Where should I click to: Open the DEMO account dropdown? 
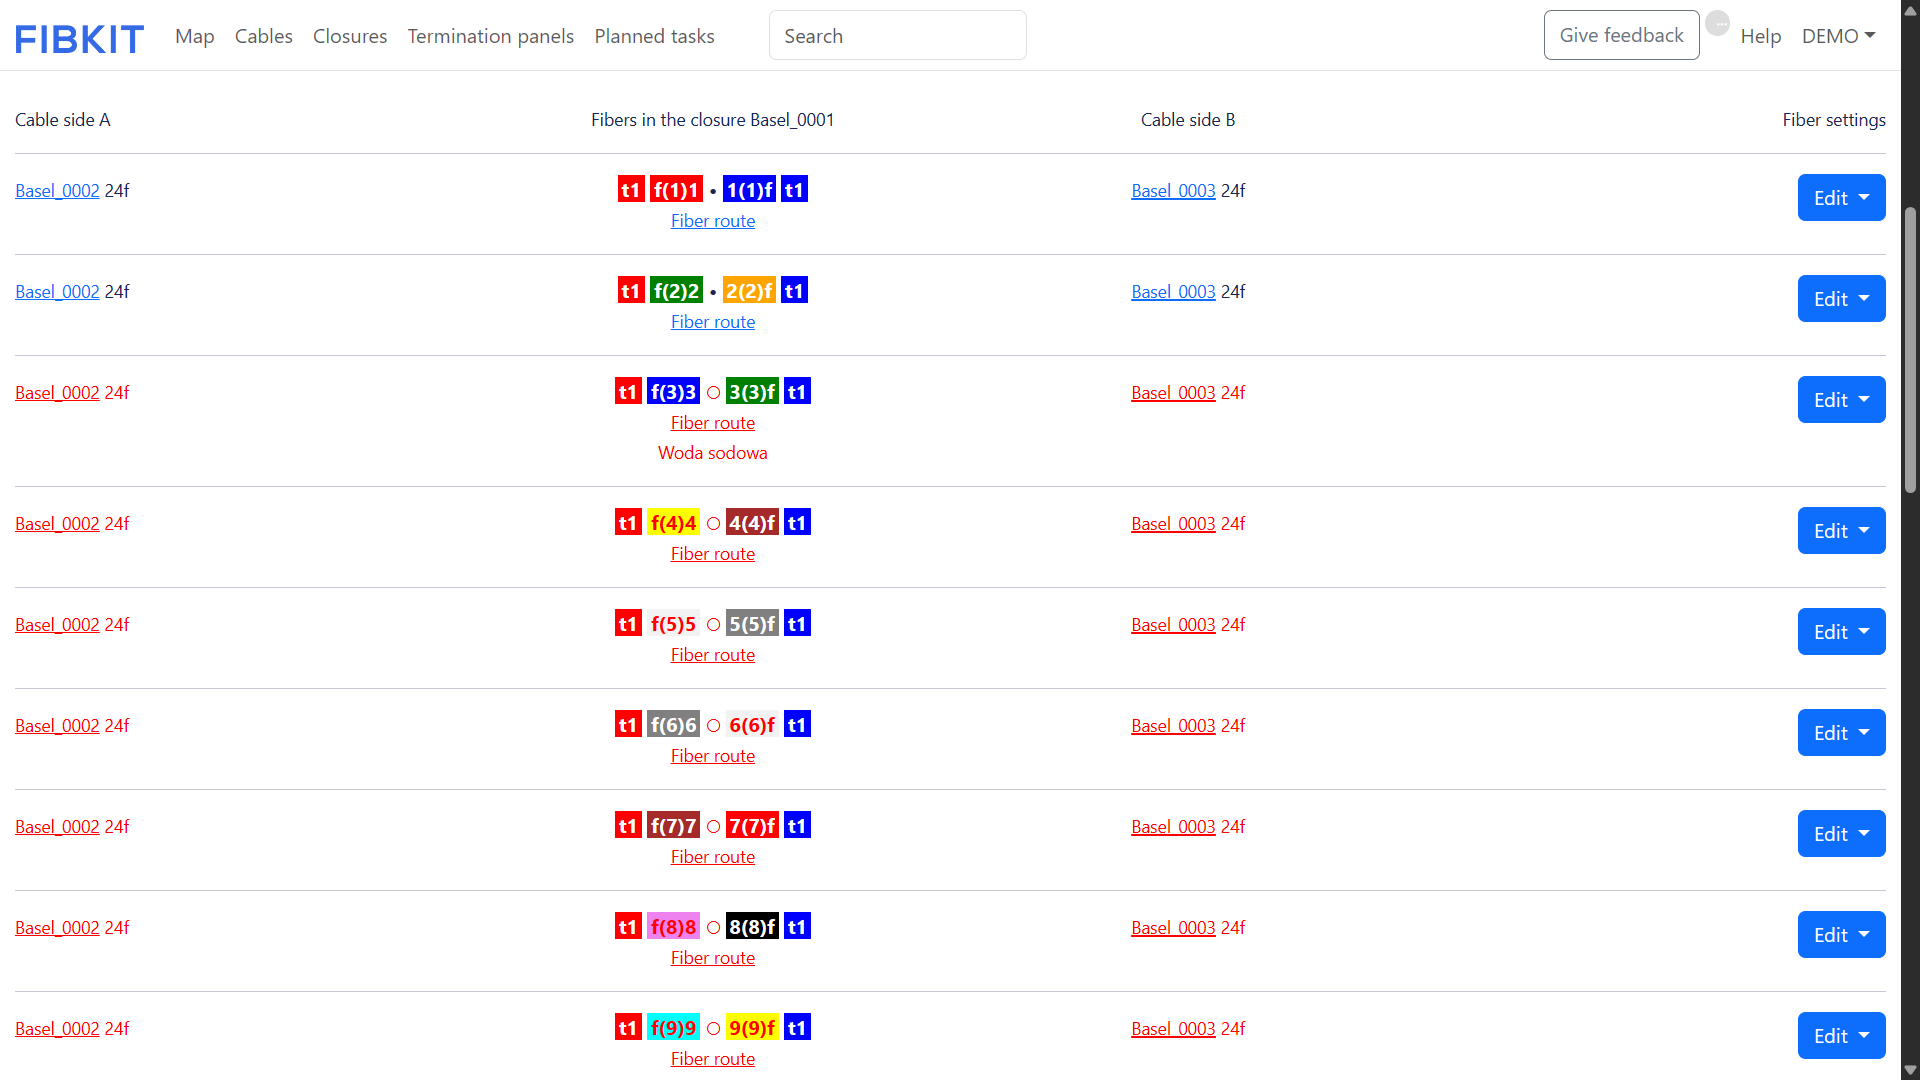1838,35
